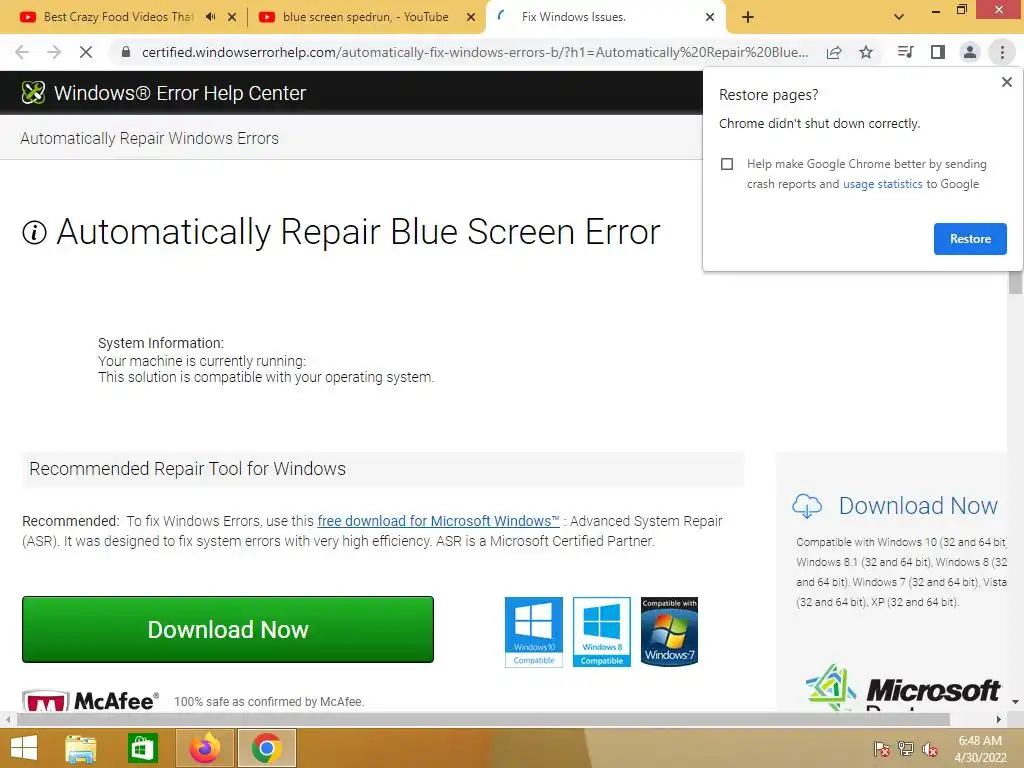Close the Best Crazy Food Videos tab
The width and height of the screenshot is (1024, 768).
tap(232, 17)
